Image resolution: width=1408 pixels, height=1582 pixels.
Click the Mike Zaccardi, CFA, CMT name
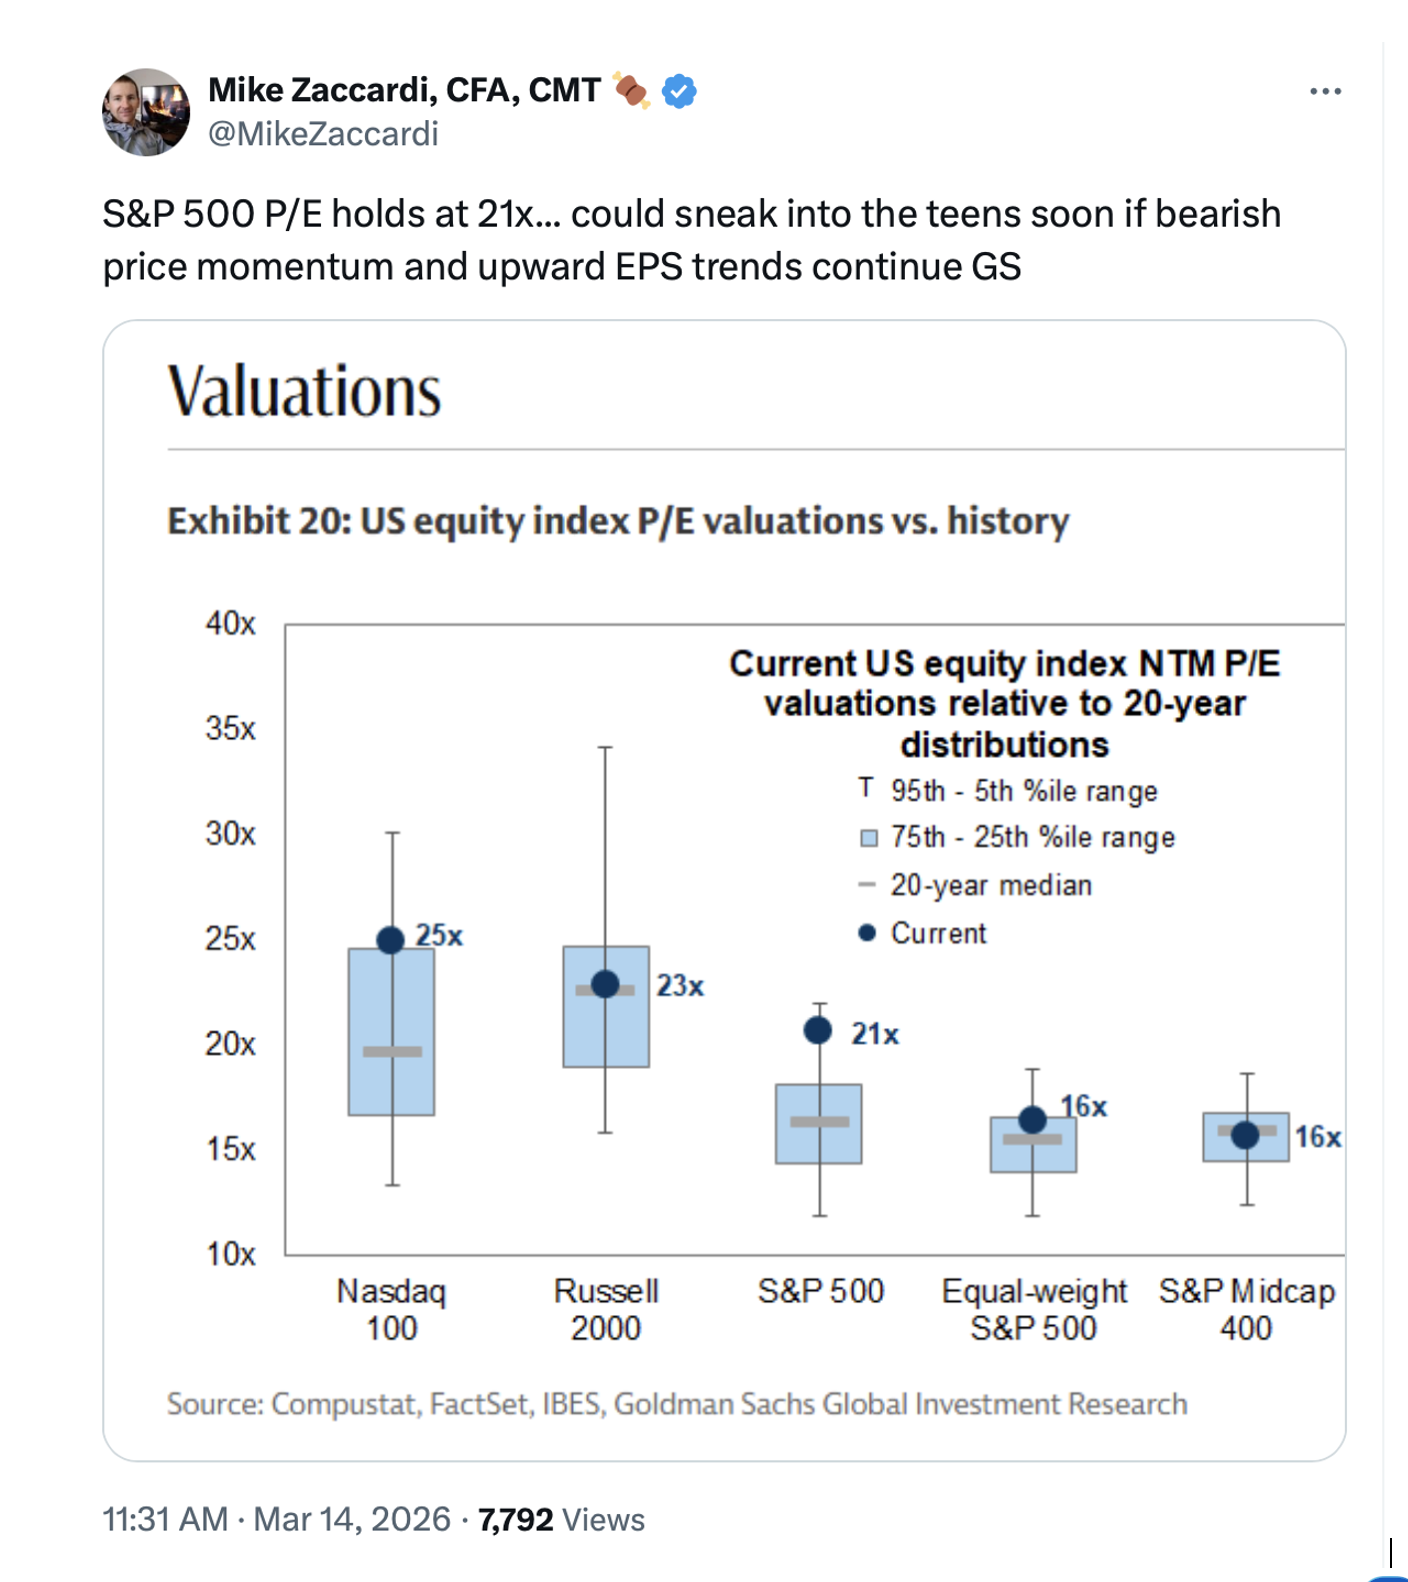[x=404, y=90]
